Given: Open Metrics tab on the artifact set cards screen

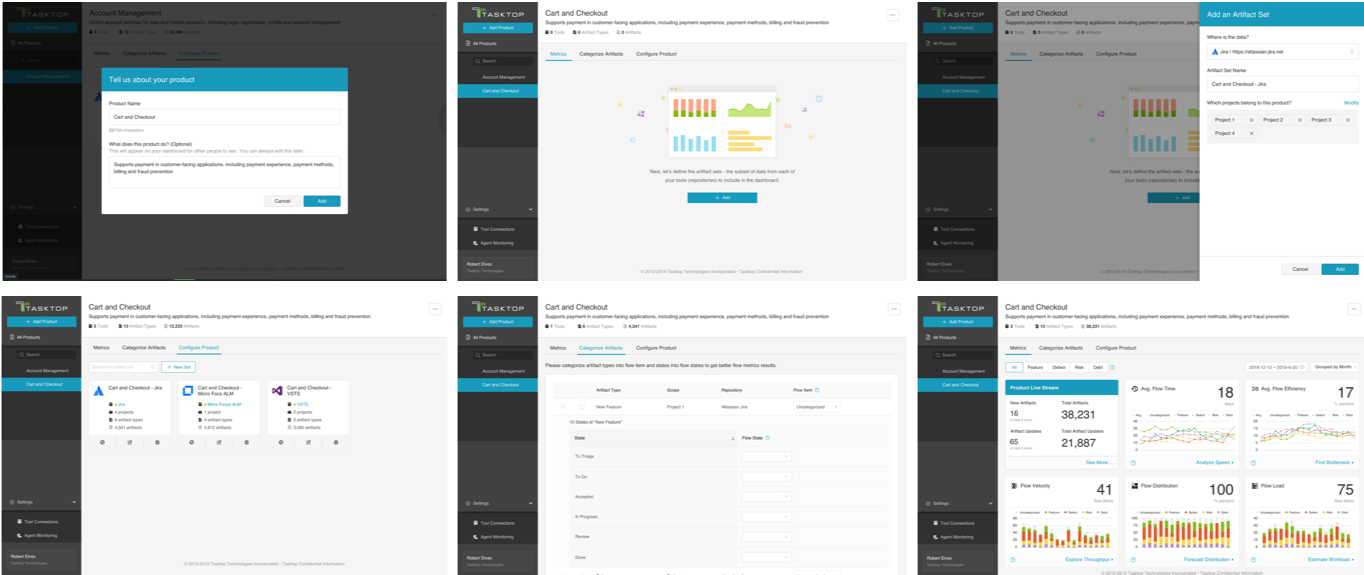Looking at the screenshot, I should coord(101,348).
